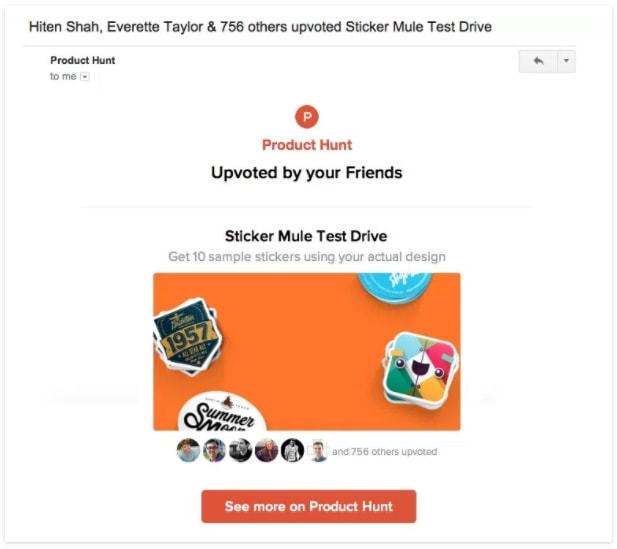Click the round Product Hunt P logo
The width and height of the screenshot is (617, 549).
coord(307,116)
